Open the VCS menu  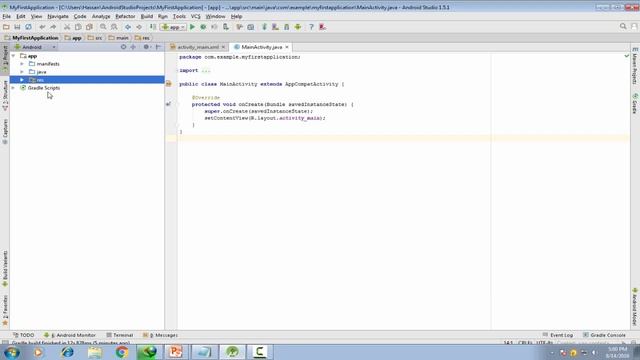[x=196, y=16]
